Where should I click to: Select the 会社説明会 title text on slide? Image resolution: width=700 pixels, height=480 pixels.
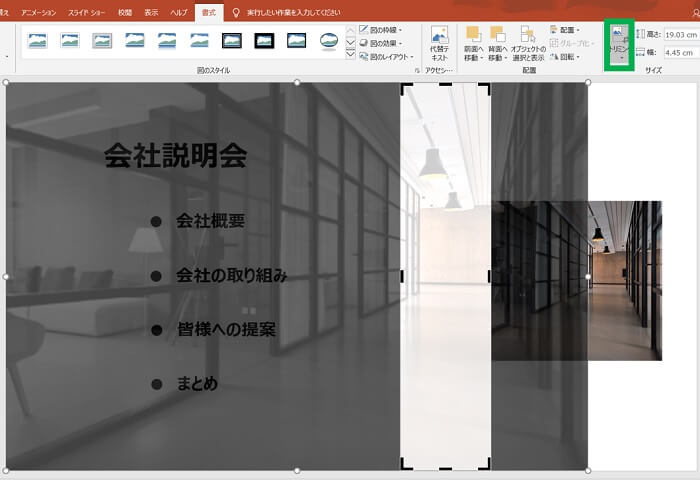pyautogui.click(x=175, y=155)
